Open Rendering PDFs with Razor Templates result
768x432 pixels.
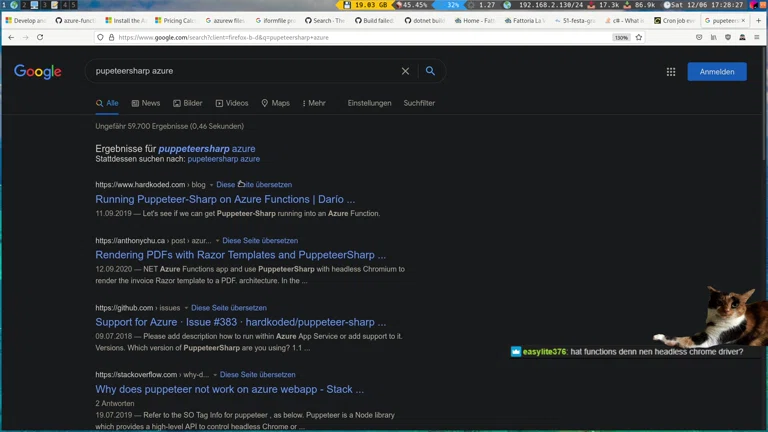click(x=240, y=255)
